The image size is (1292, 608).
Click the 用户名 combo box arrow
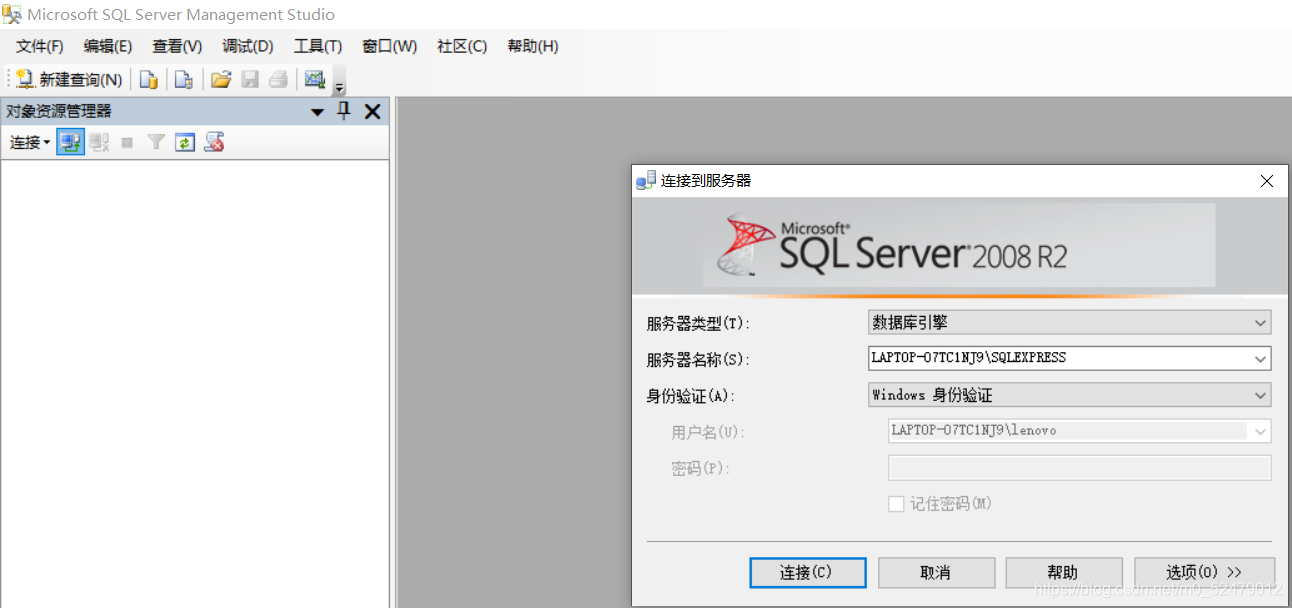1260,431
